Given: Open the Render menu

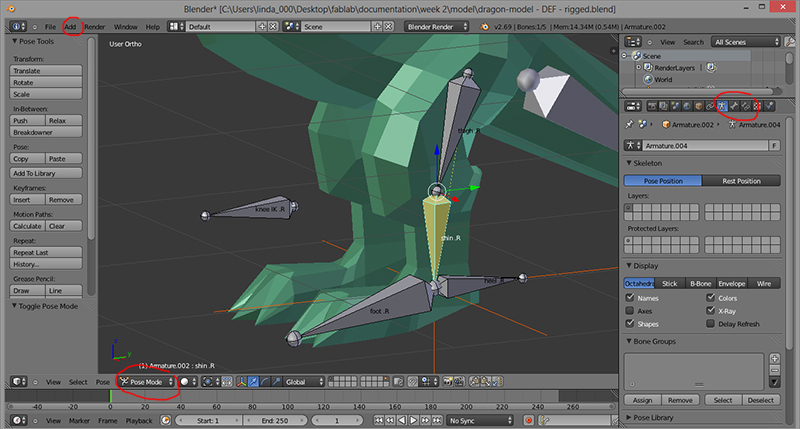Looking at the screenshot, I should pyautogui.click(x=94, y=27).
